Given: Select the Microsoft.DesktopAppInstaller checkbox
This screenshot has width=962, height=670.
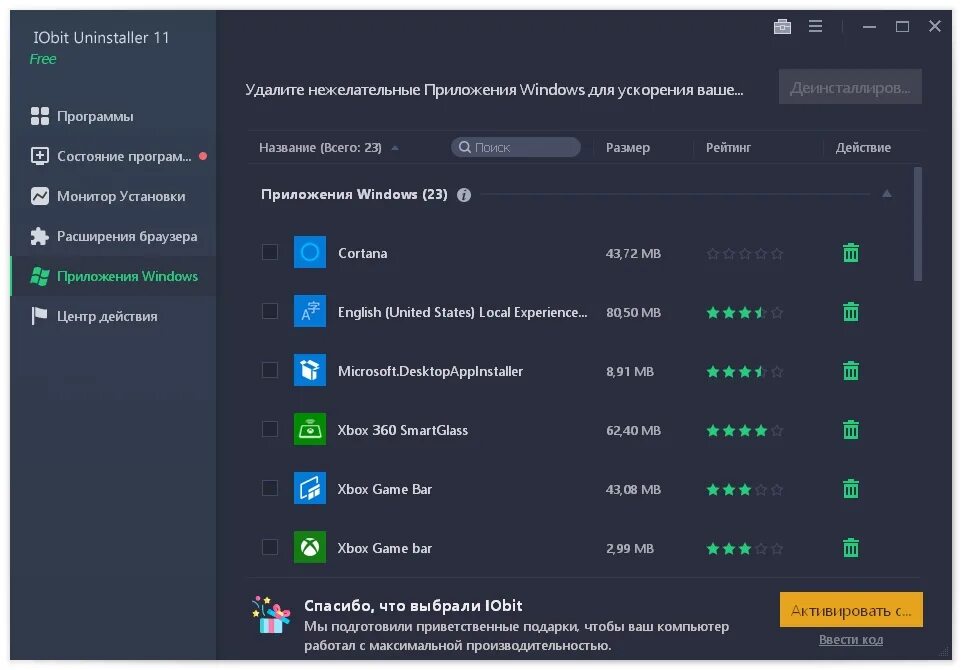Looking at the screenshot, I should pyautogui.click(x=270, y=370).
